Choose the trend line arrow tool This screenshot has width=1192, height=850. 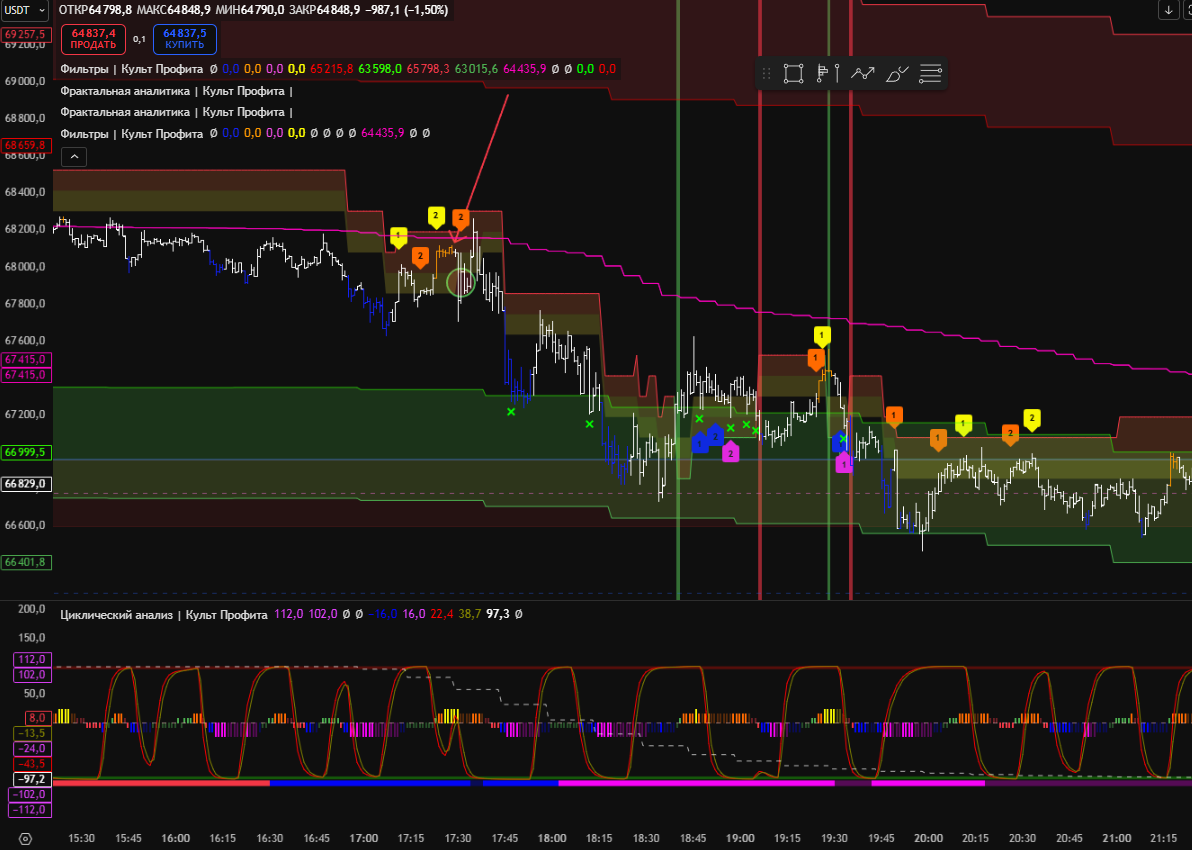pos(862,73)
